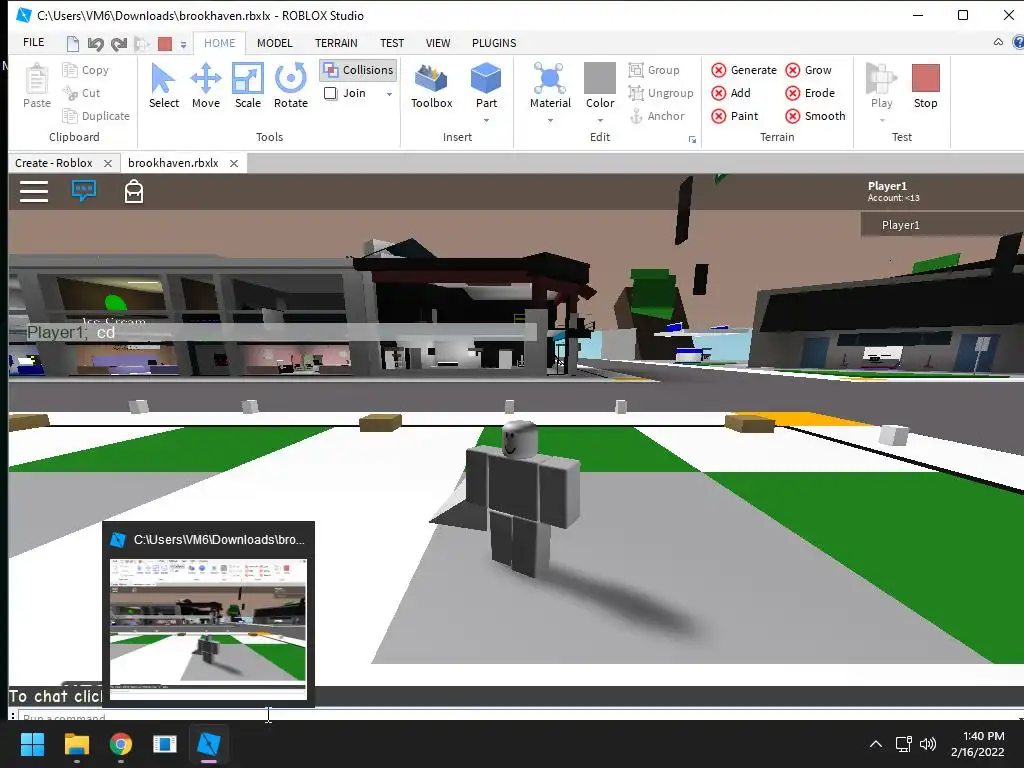Open File Explorer from the taskbar
The width and height of the screenshot is (1024, 768).
(x=76, y=744)
